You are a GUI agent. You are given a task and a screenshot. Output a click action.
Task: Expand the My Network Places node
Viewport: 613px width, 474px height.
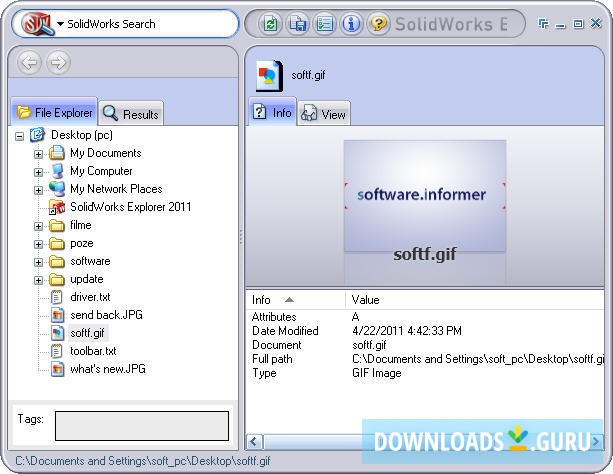click(x=38, y=190)
